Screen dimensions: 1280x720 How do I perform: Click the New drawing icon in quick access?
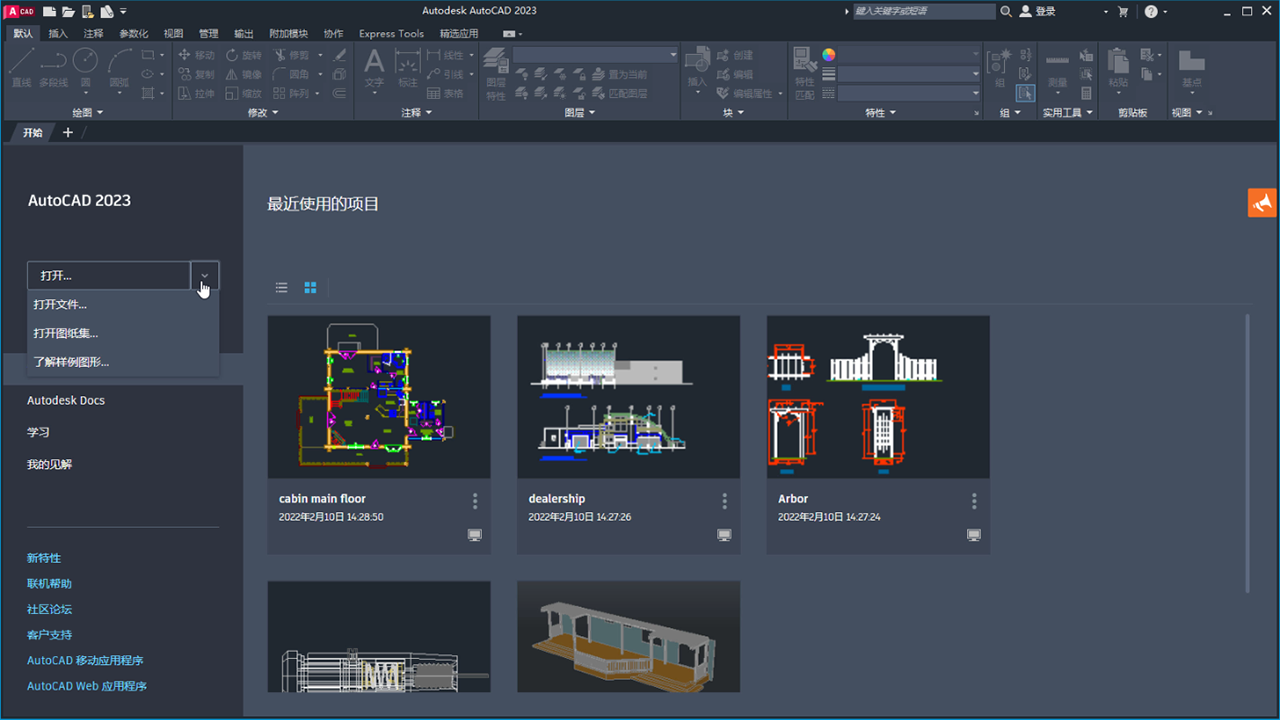coord(49,11)
